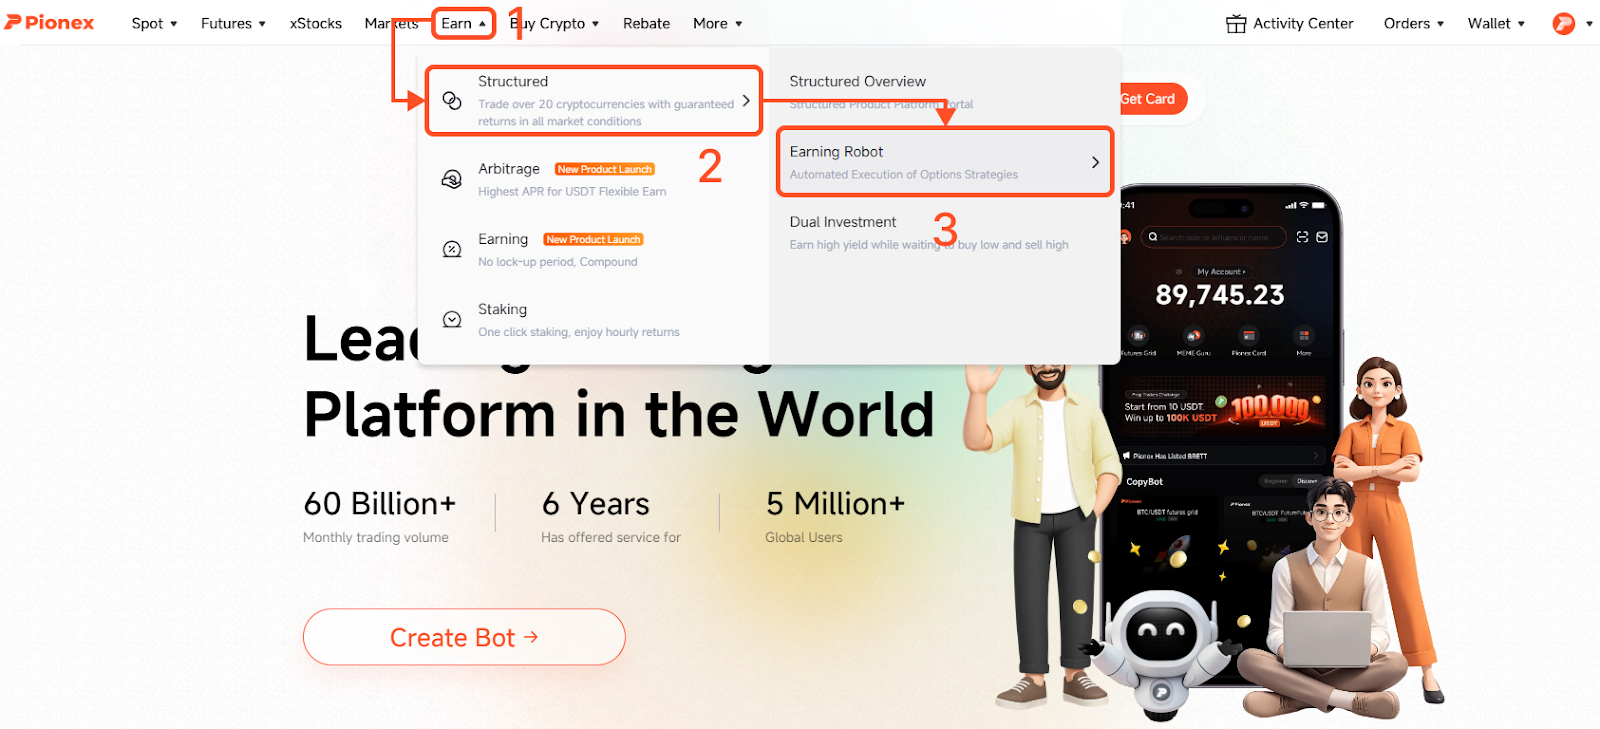Expand the Futures dropdown

click(233, 24)
